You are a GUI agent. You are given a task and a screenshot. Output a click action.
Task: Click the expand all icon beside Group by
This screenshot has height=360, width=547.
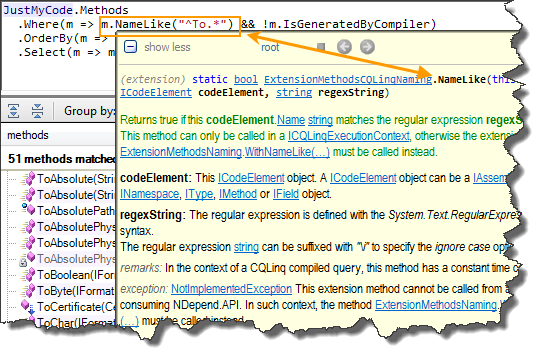point(14,111)
